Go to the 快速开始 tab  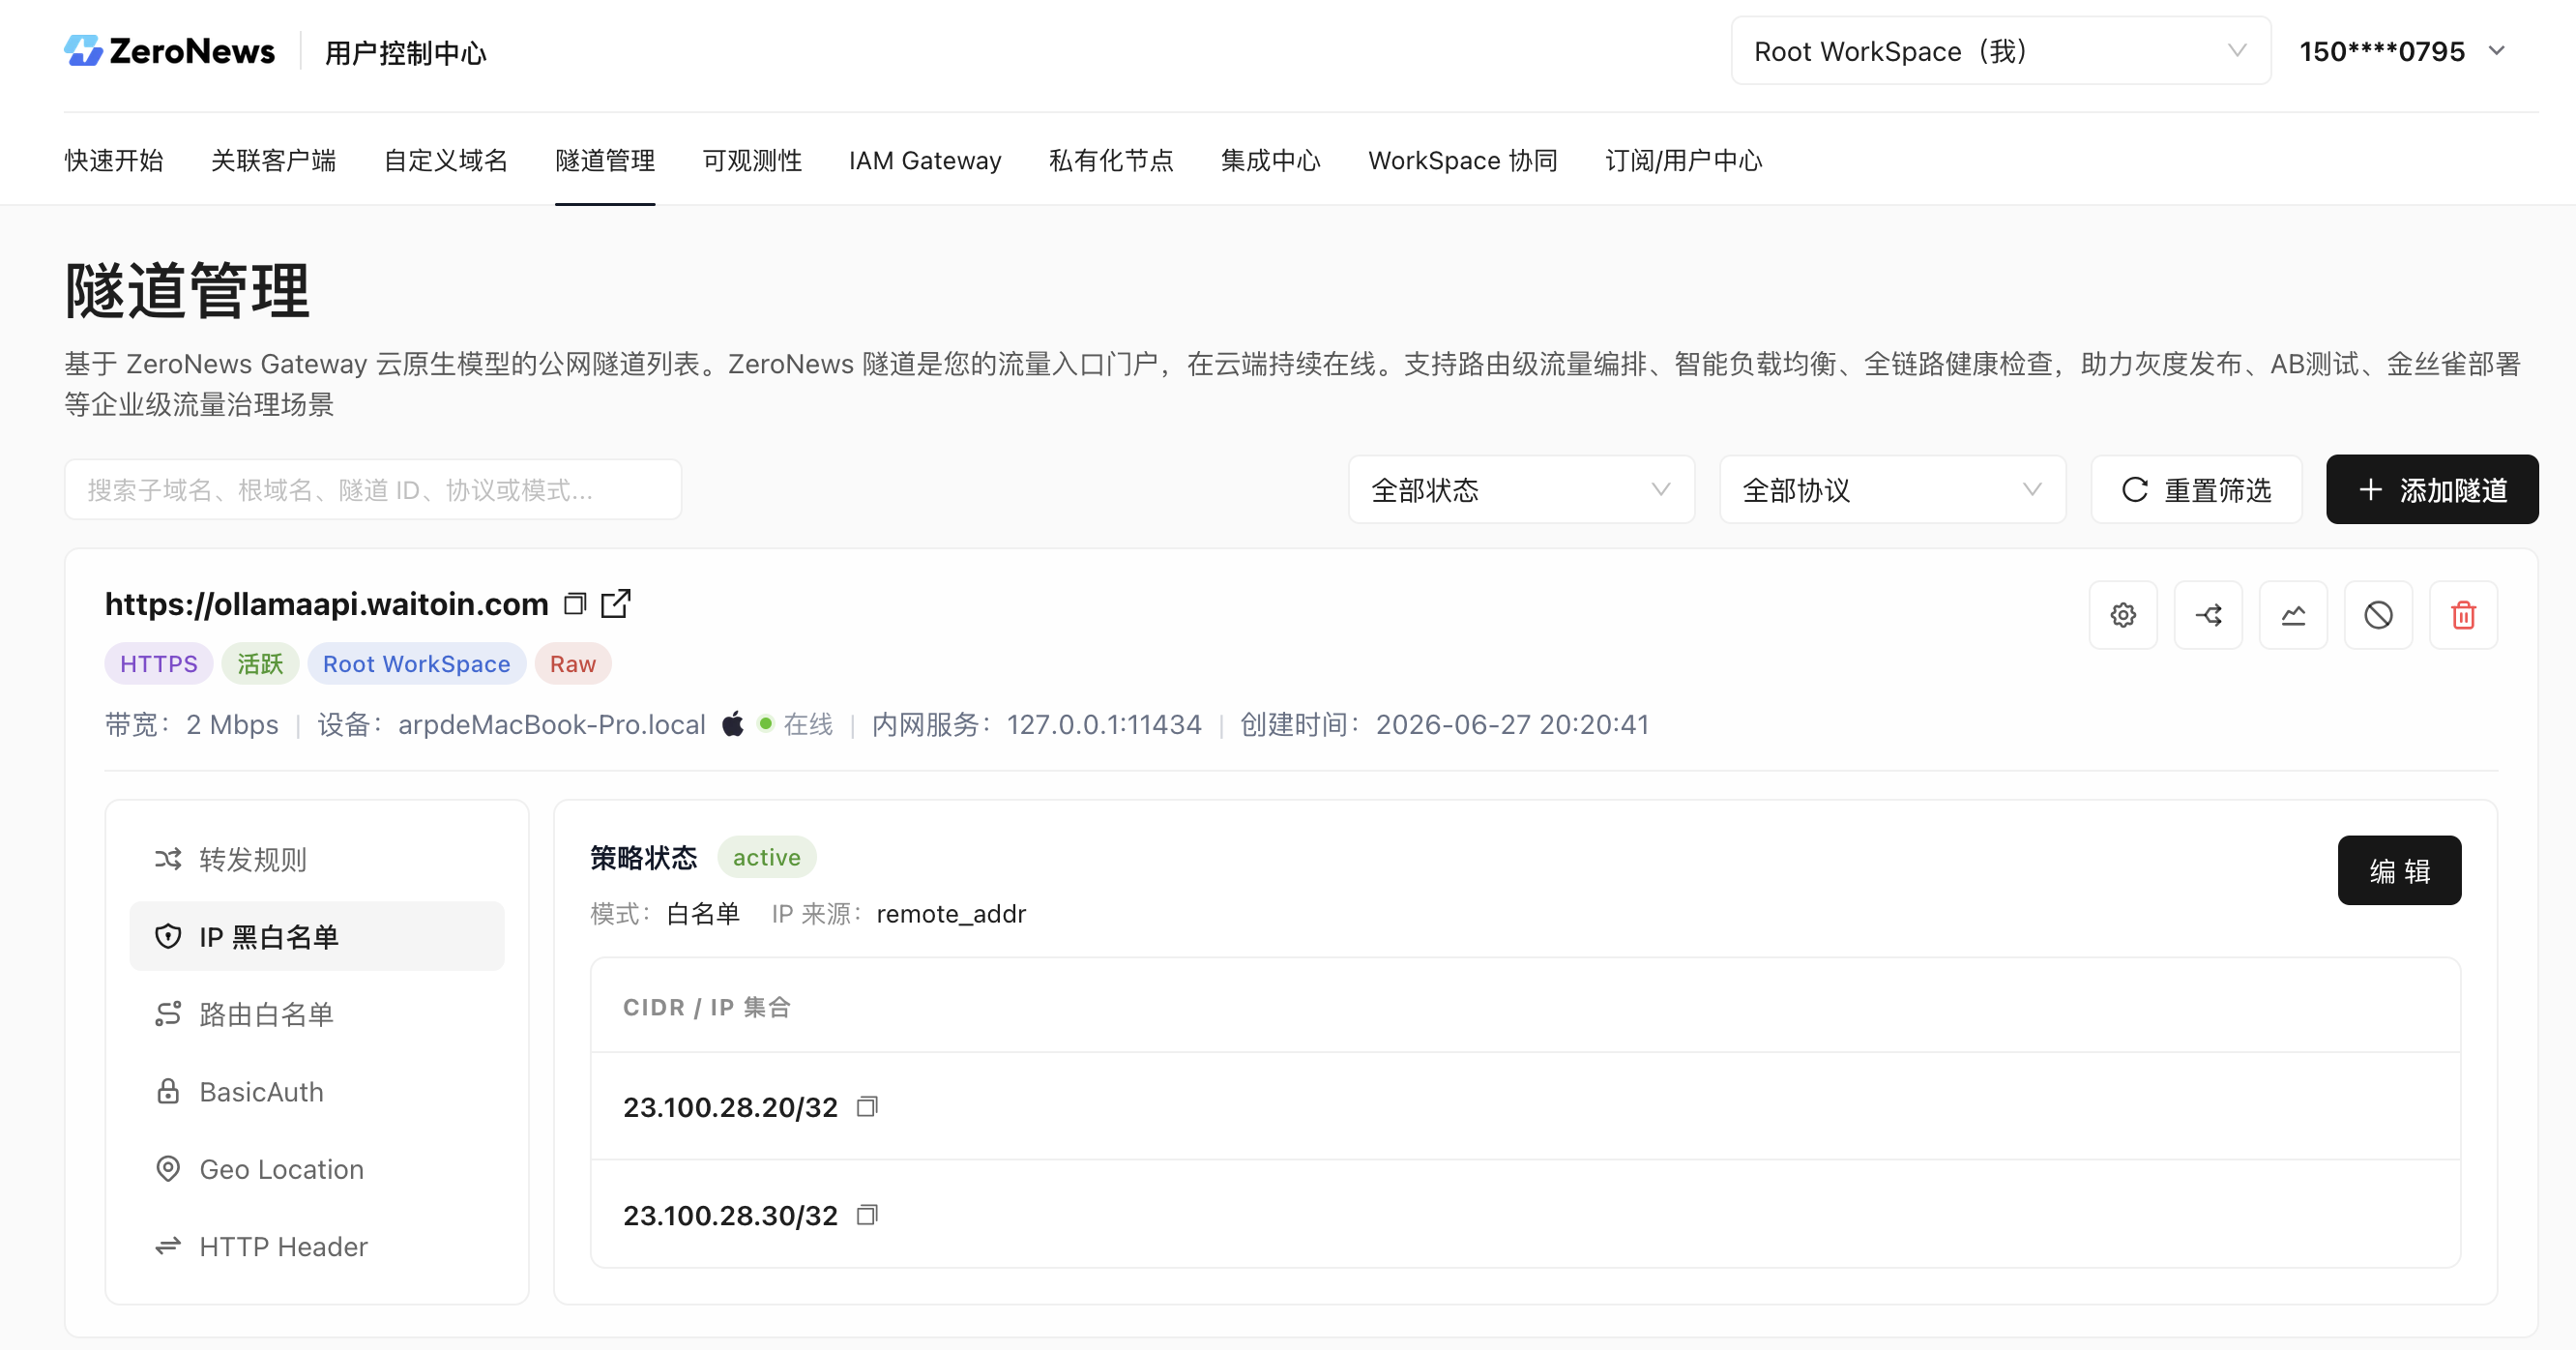click(x=114, y=160)
